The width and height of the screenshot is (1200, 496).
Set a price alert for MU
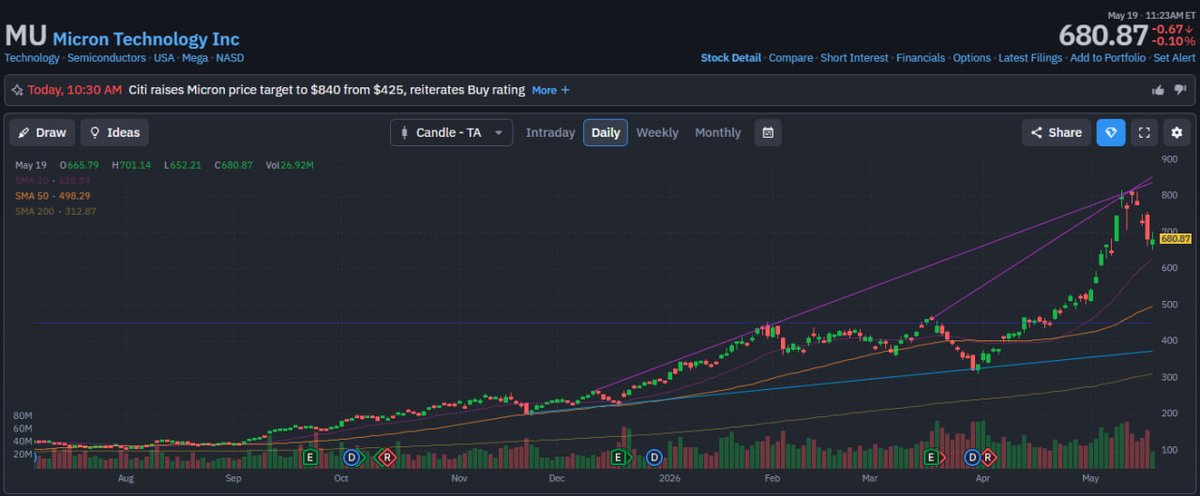(x=1174, y=58)
